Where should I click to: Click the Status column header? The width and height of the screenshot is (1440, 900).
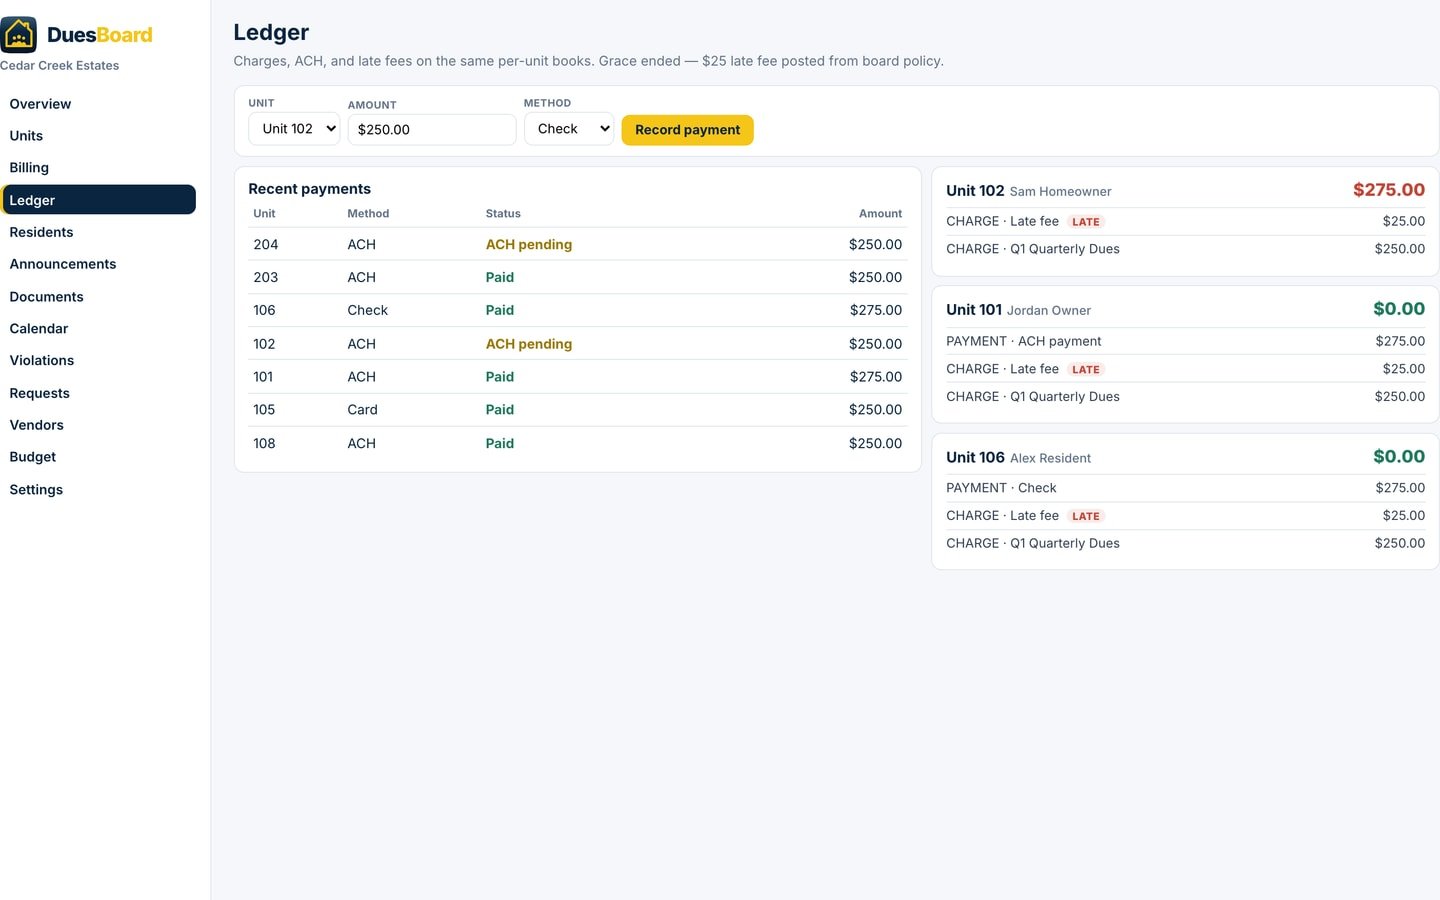point(503,214)
